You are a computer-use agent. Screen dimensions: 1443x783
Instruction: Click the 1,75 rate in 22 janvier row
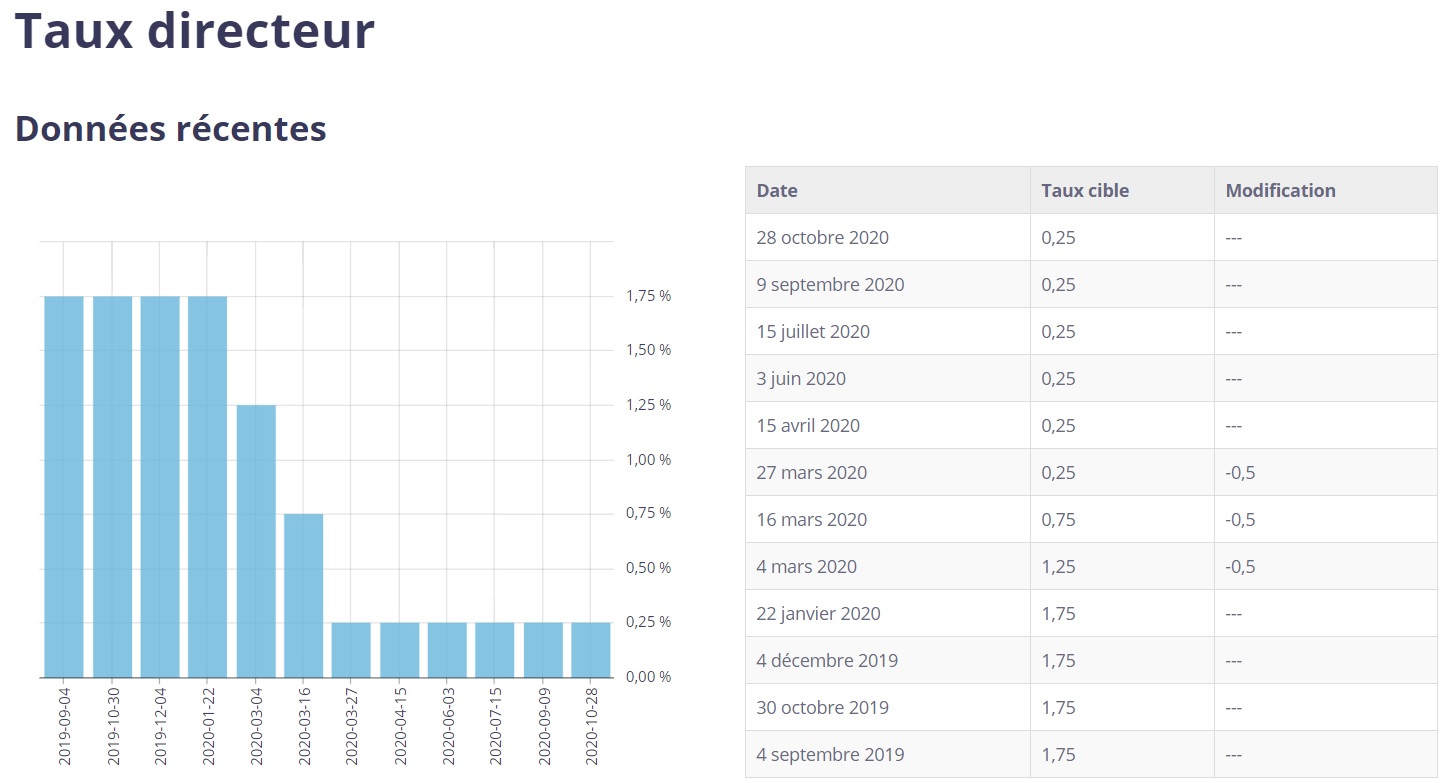click(1059, 614)
